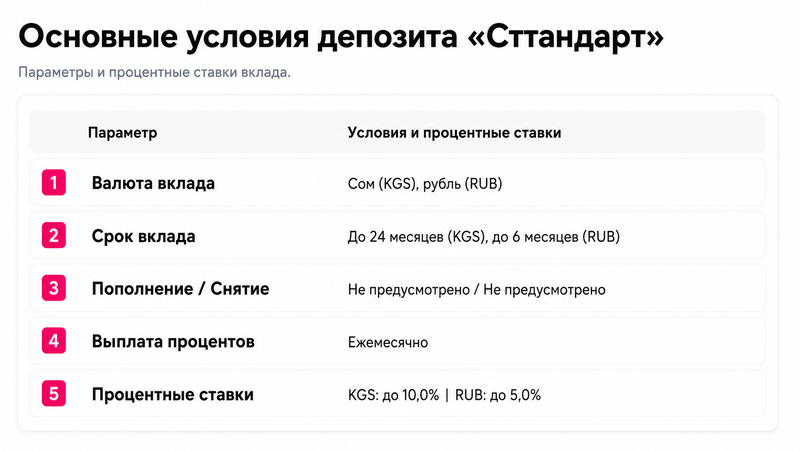Select the Валюта вклада row label

click(x=153, y=183)
